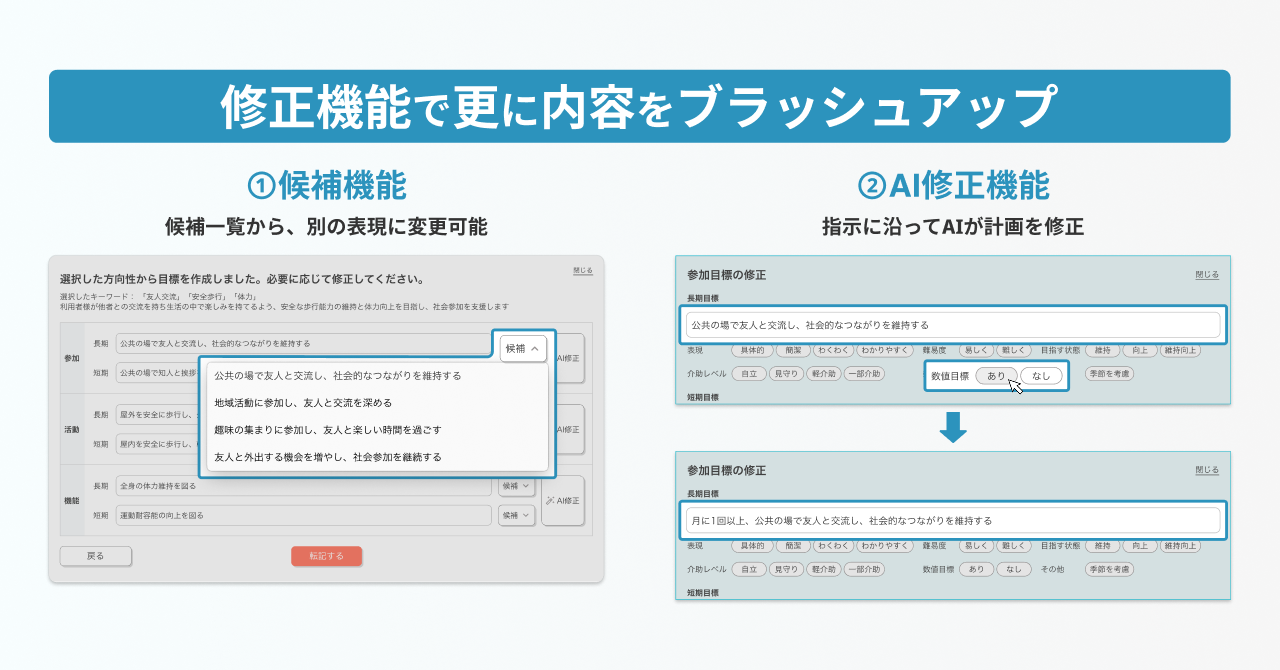Click the AI修正 button in 活動 row

pyautogui.click(x=568, y=429)
